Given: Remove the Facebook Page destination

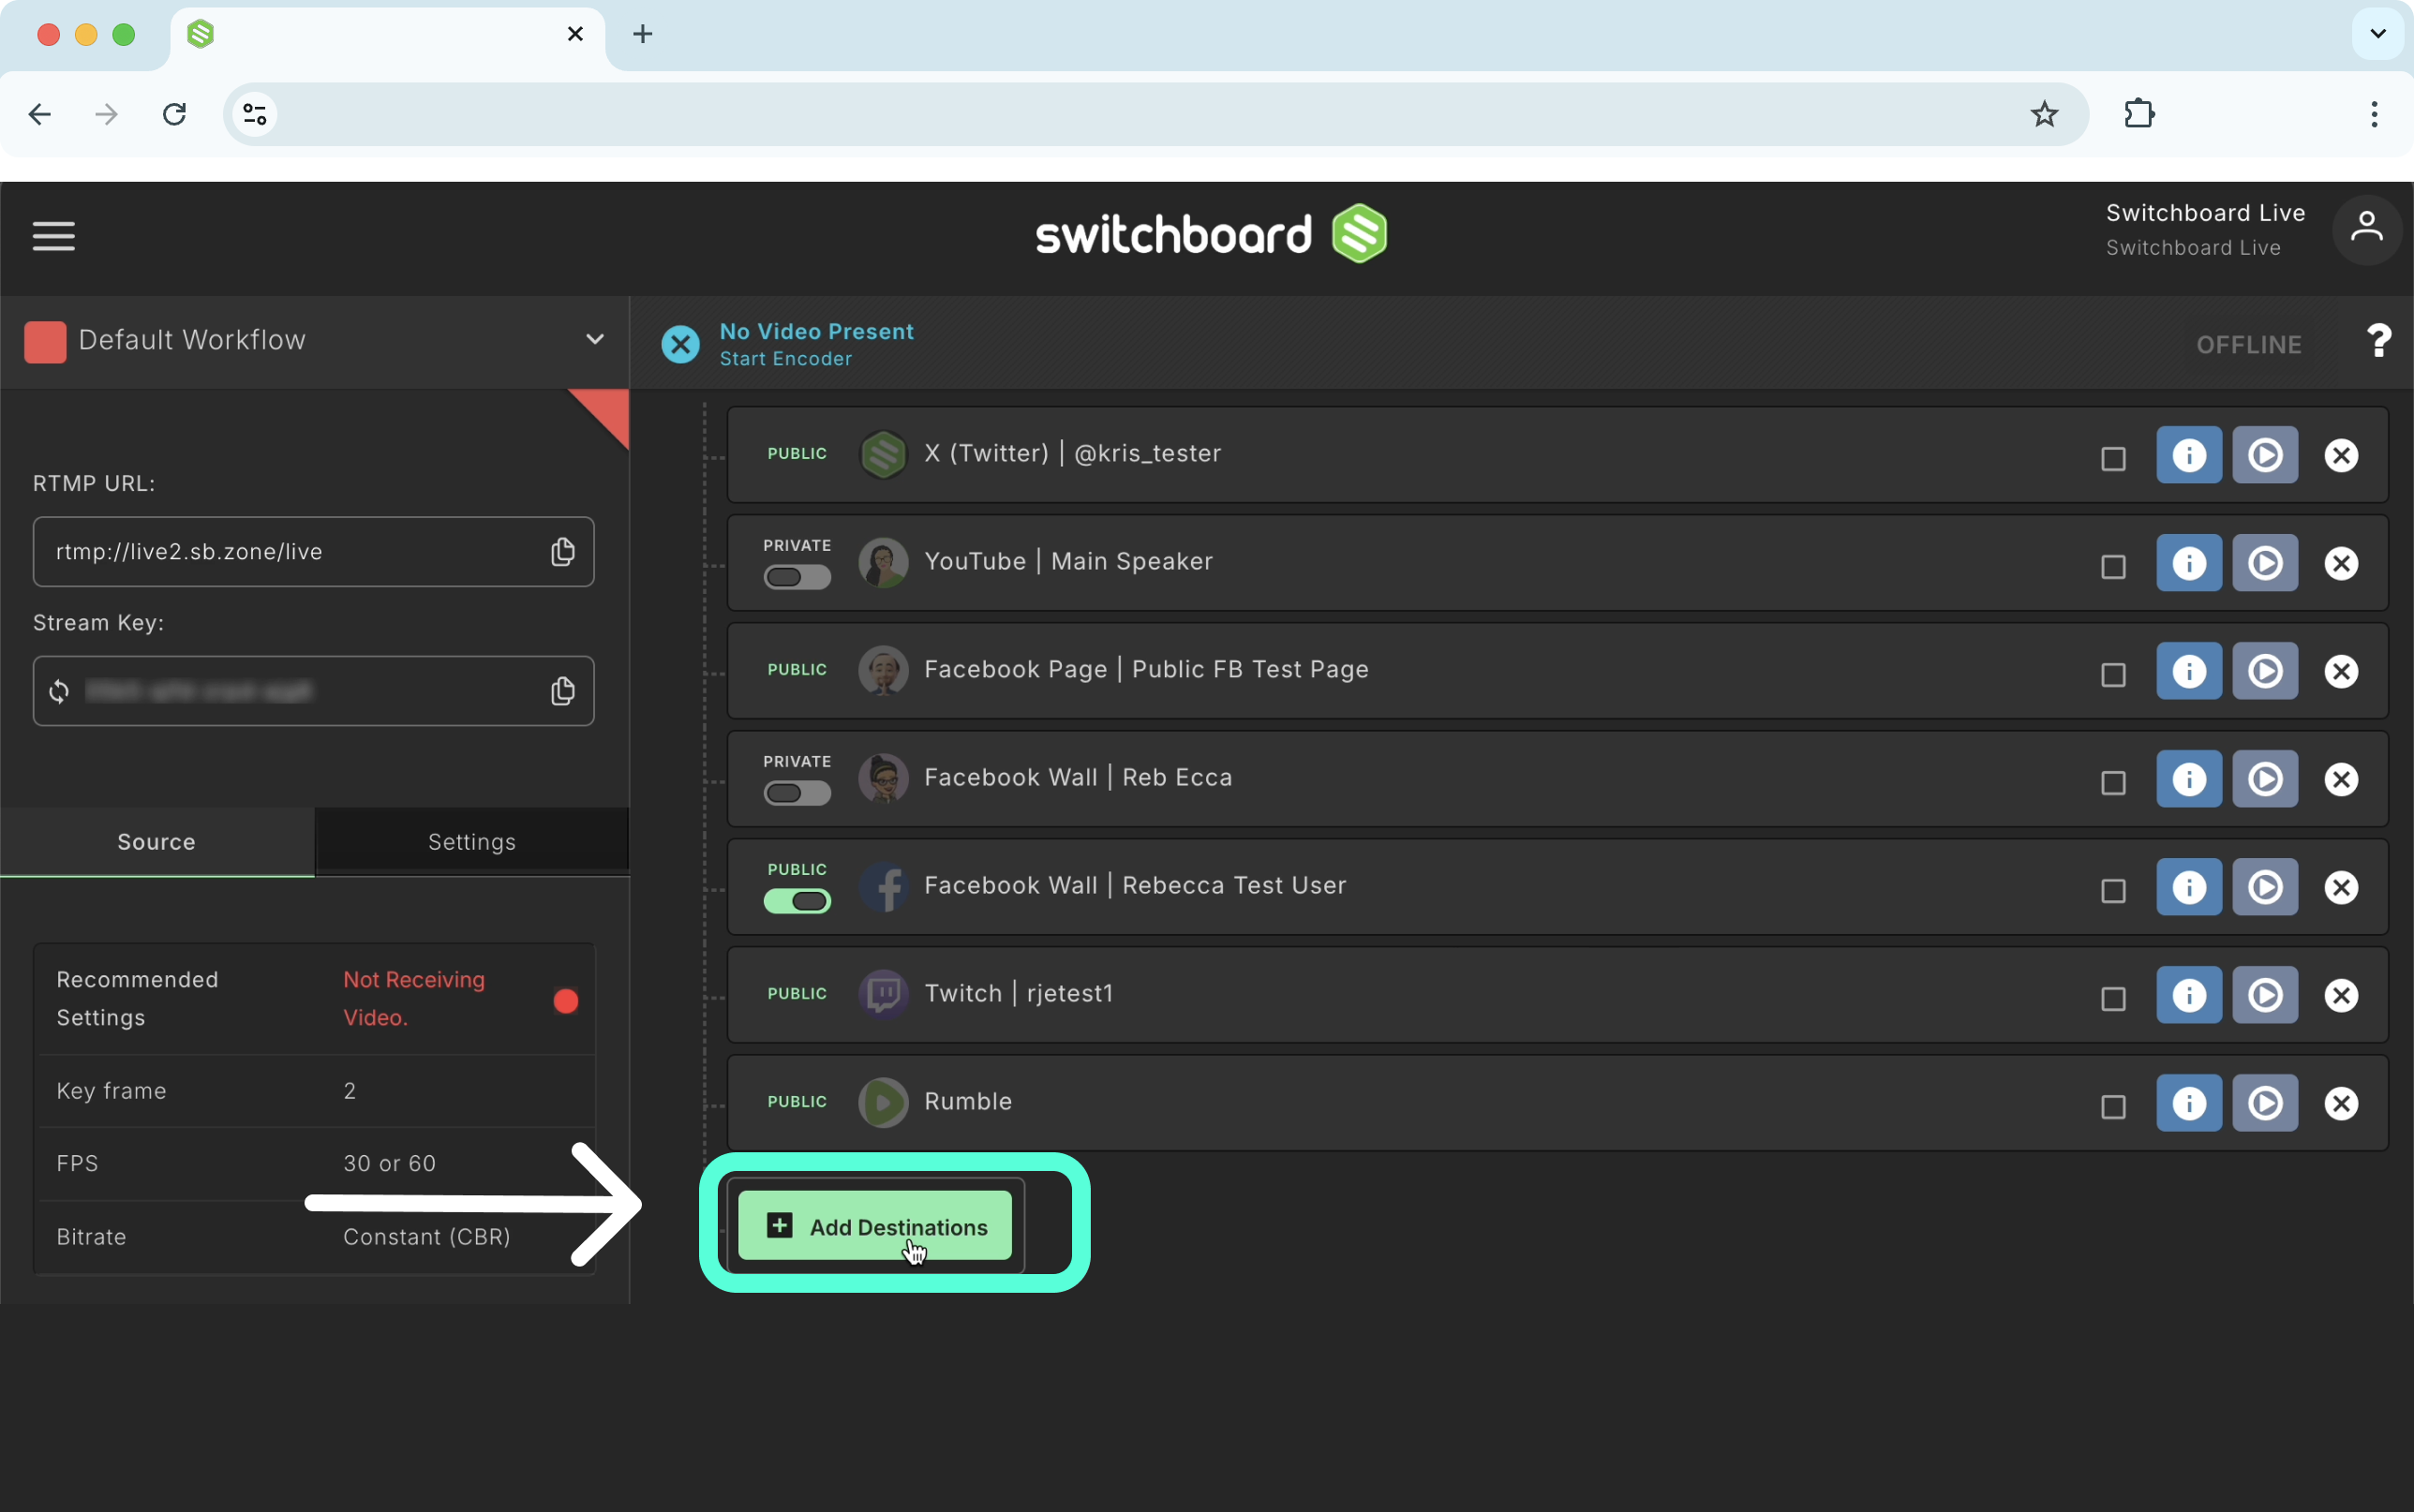Looking at the screenshot, I should pyautogui.click(x=2341, y=671).
